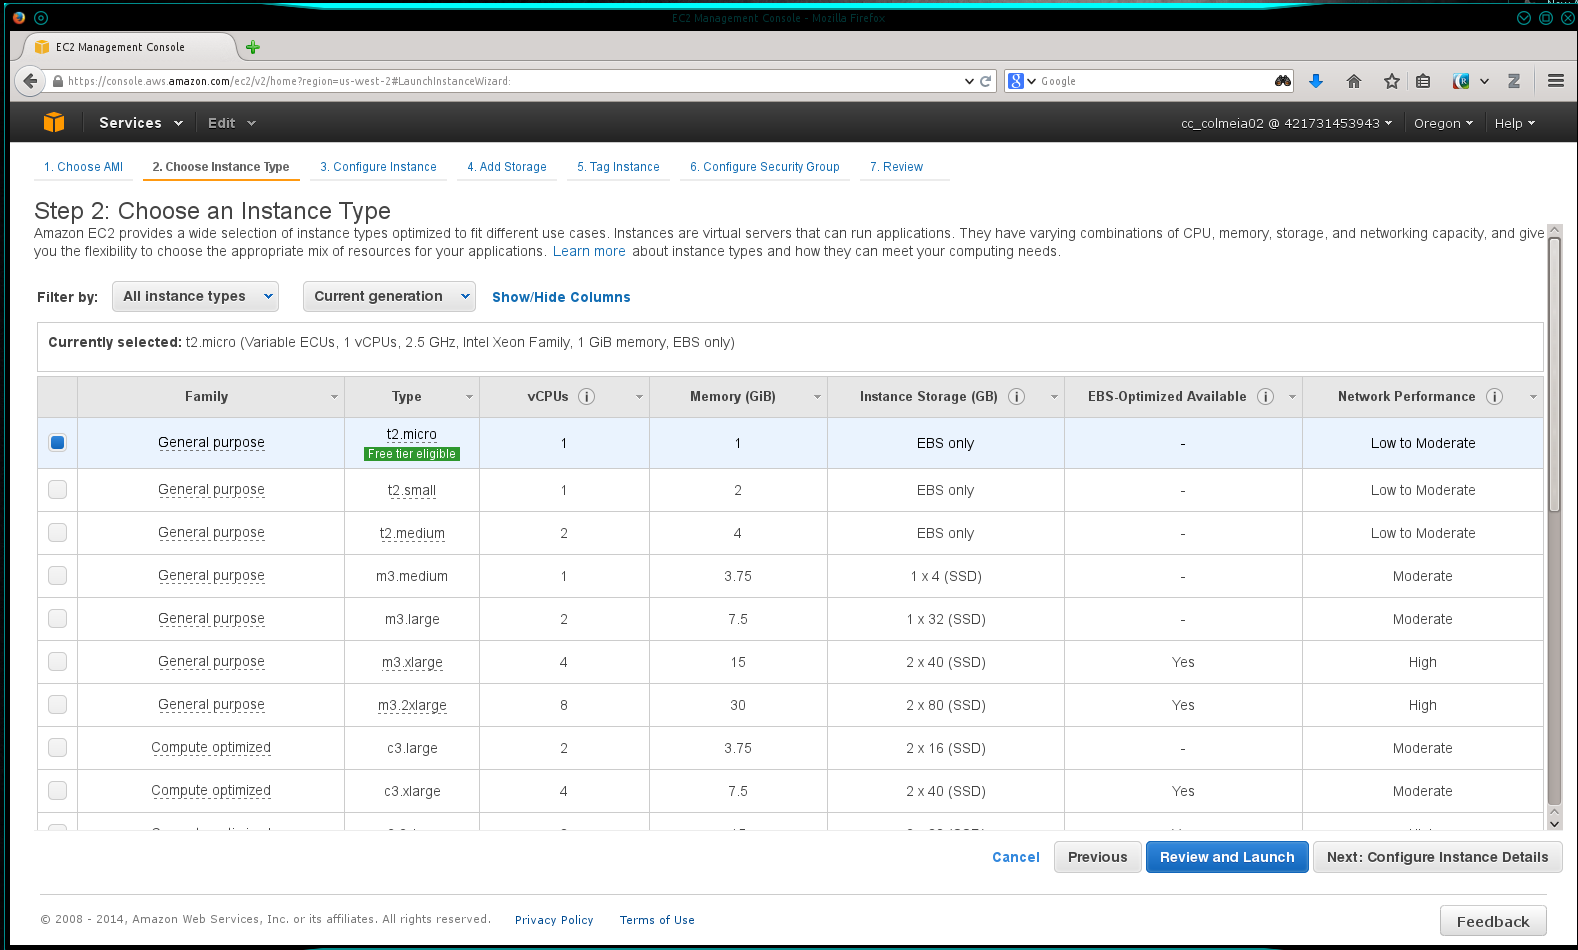Select the t2.small instance checkbox

pos(58,490)
